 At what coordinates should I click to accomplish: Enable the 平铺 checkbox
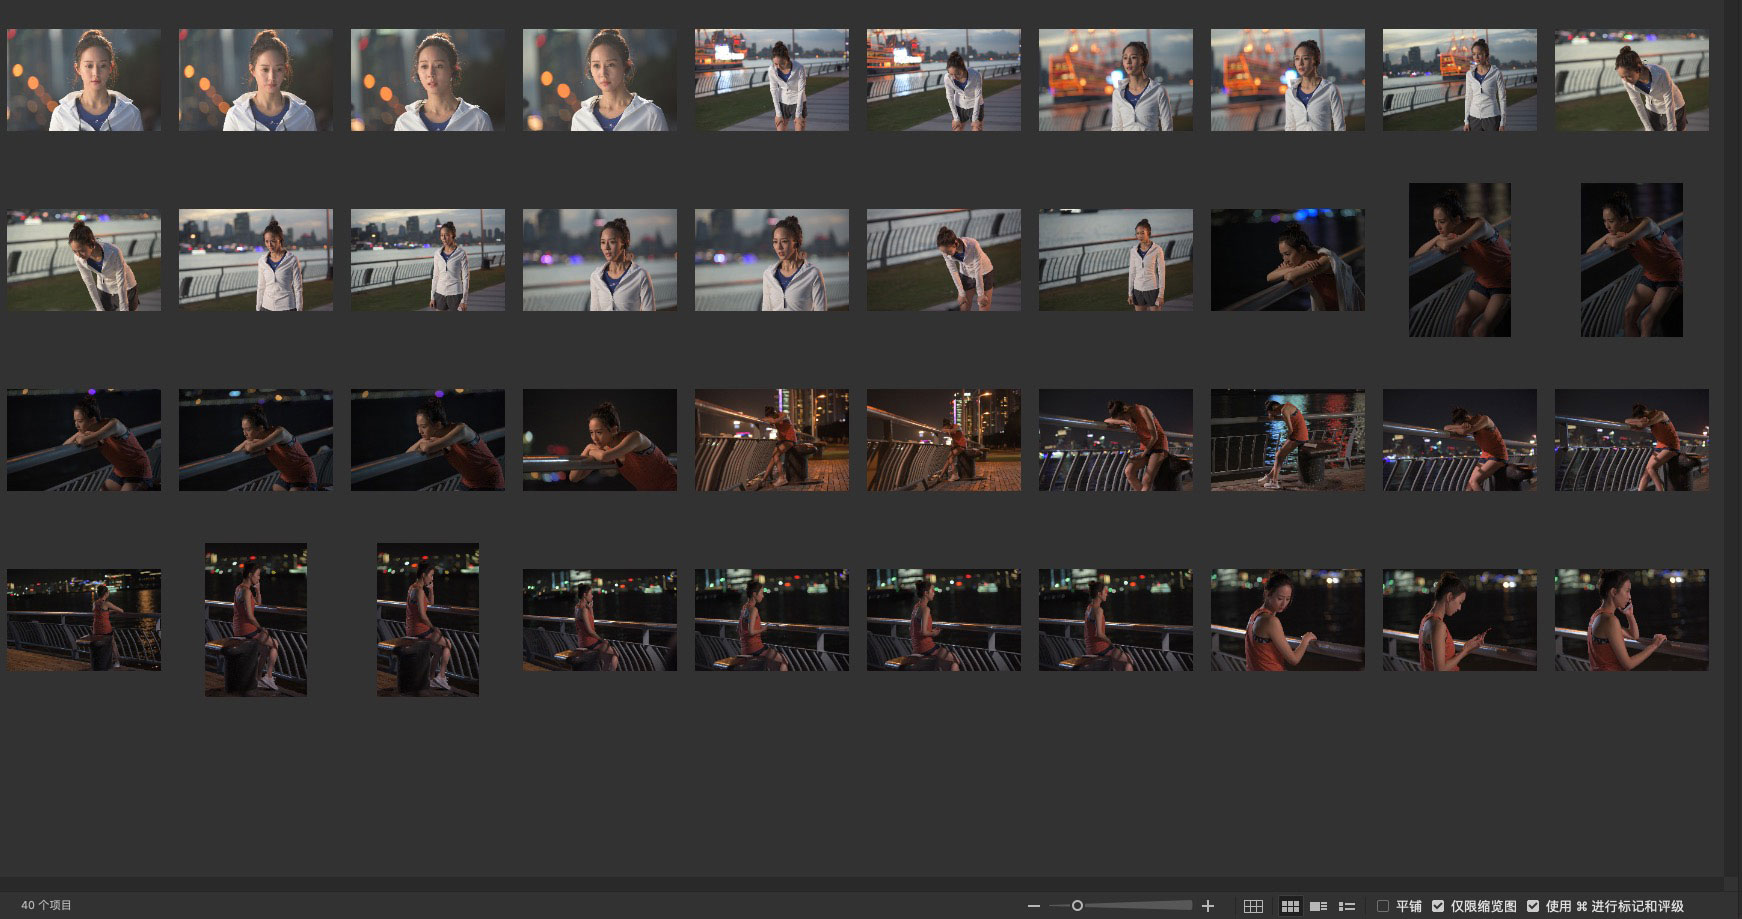point(1383,906)
